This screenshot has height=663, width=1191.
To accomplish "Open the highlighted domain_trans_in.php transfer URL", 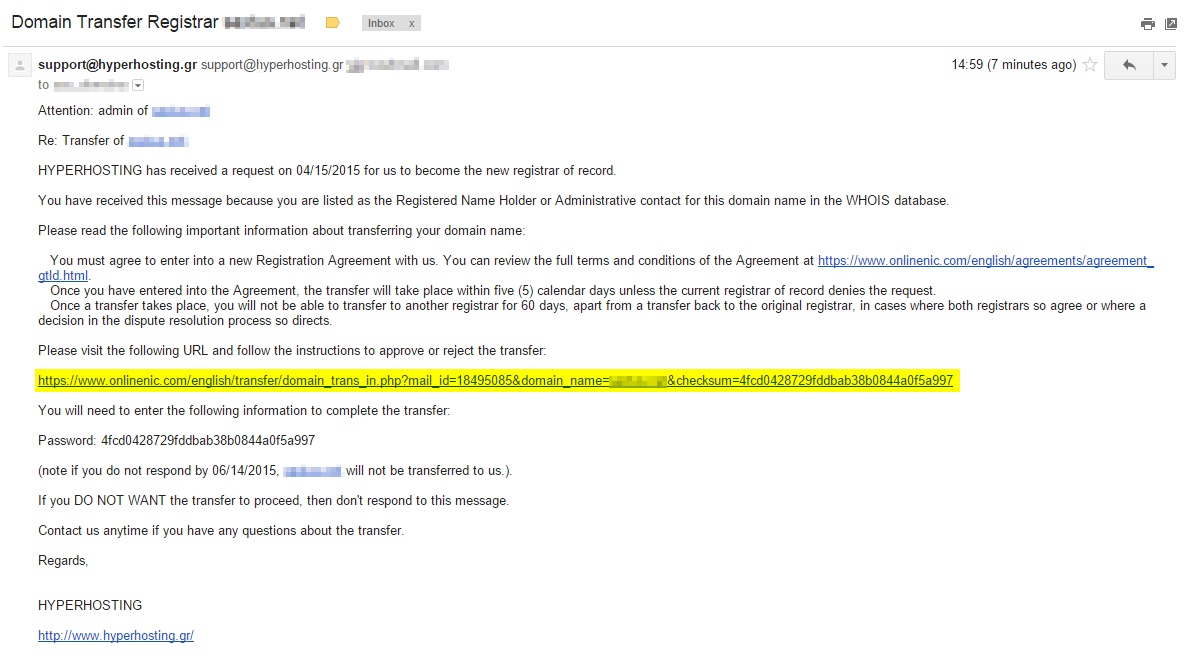I will click(x=495, y=380).
